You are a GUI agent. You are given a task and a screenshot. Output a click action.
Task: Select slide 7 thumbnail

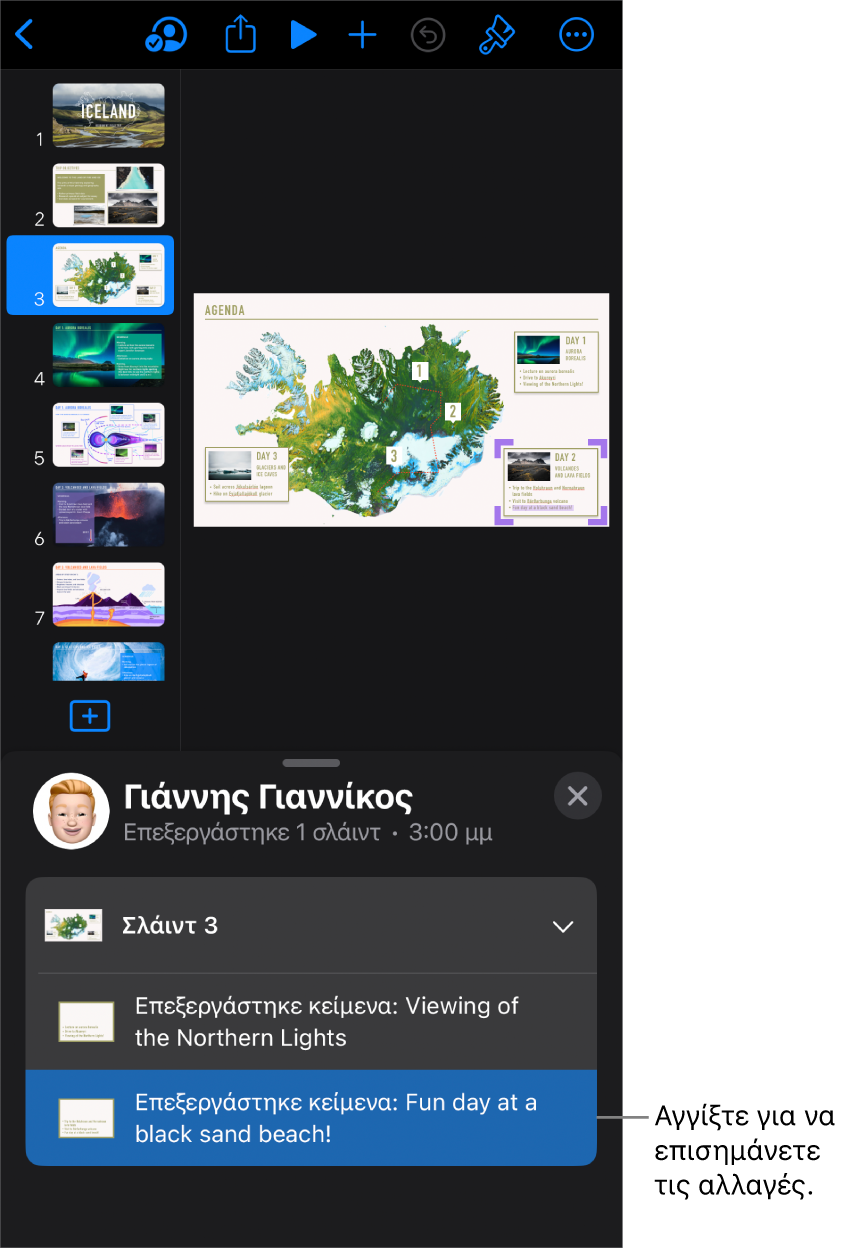(108, 594)
